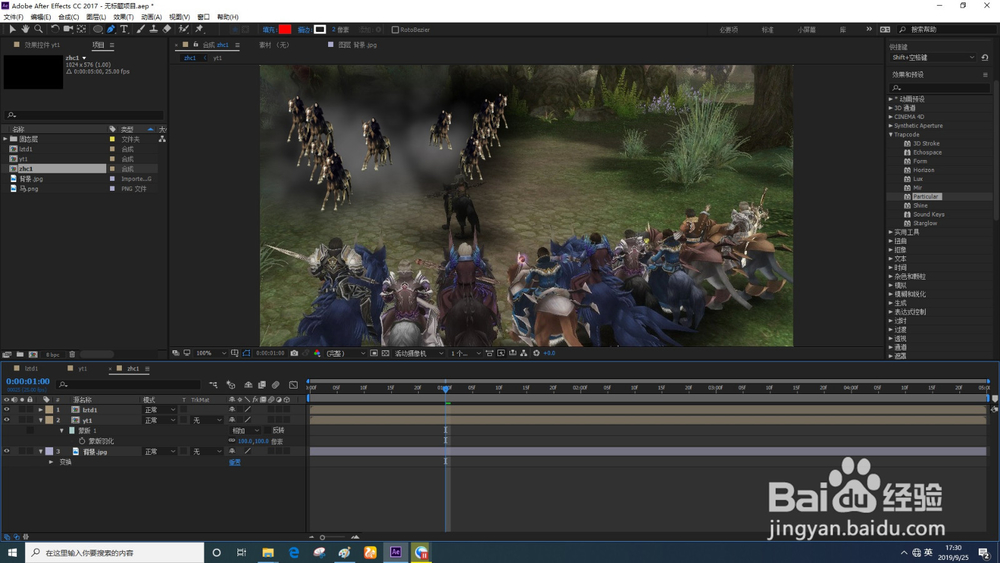Open the viewer magnification 100% dropdown
Viewport: 1000px width, 563px height.
pyautogui.click(x=210, y=353)
